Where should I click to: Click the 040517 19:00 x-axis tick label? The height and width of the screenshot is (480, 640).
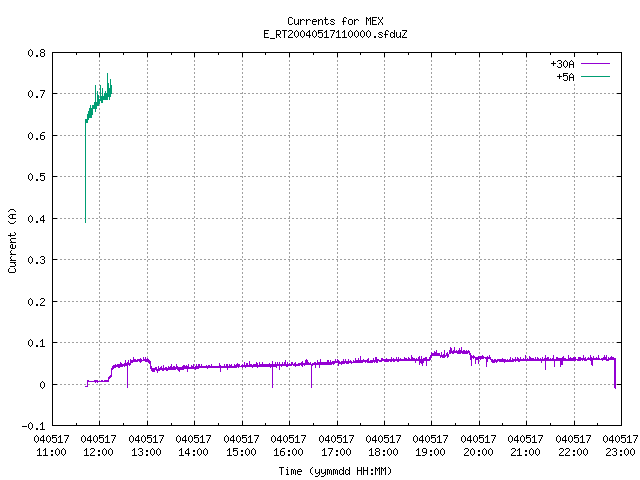click(x=430, y=445)
